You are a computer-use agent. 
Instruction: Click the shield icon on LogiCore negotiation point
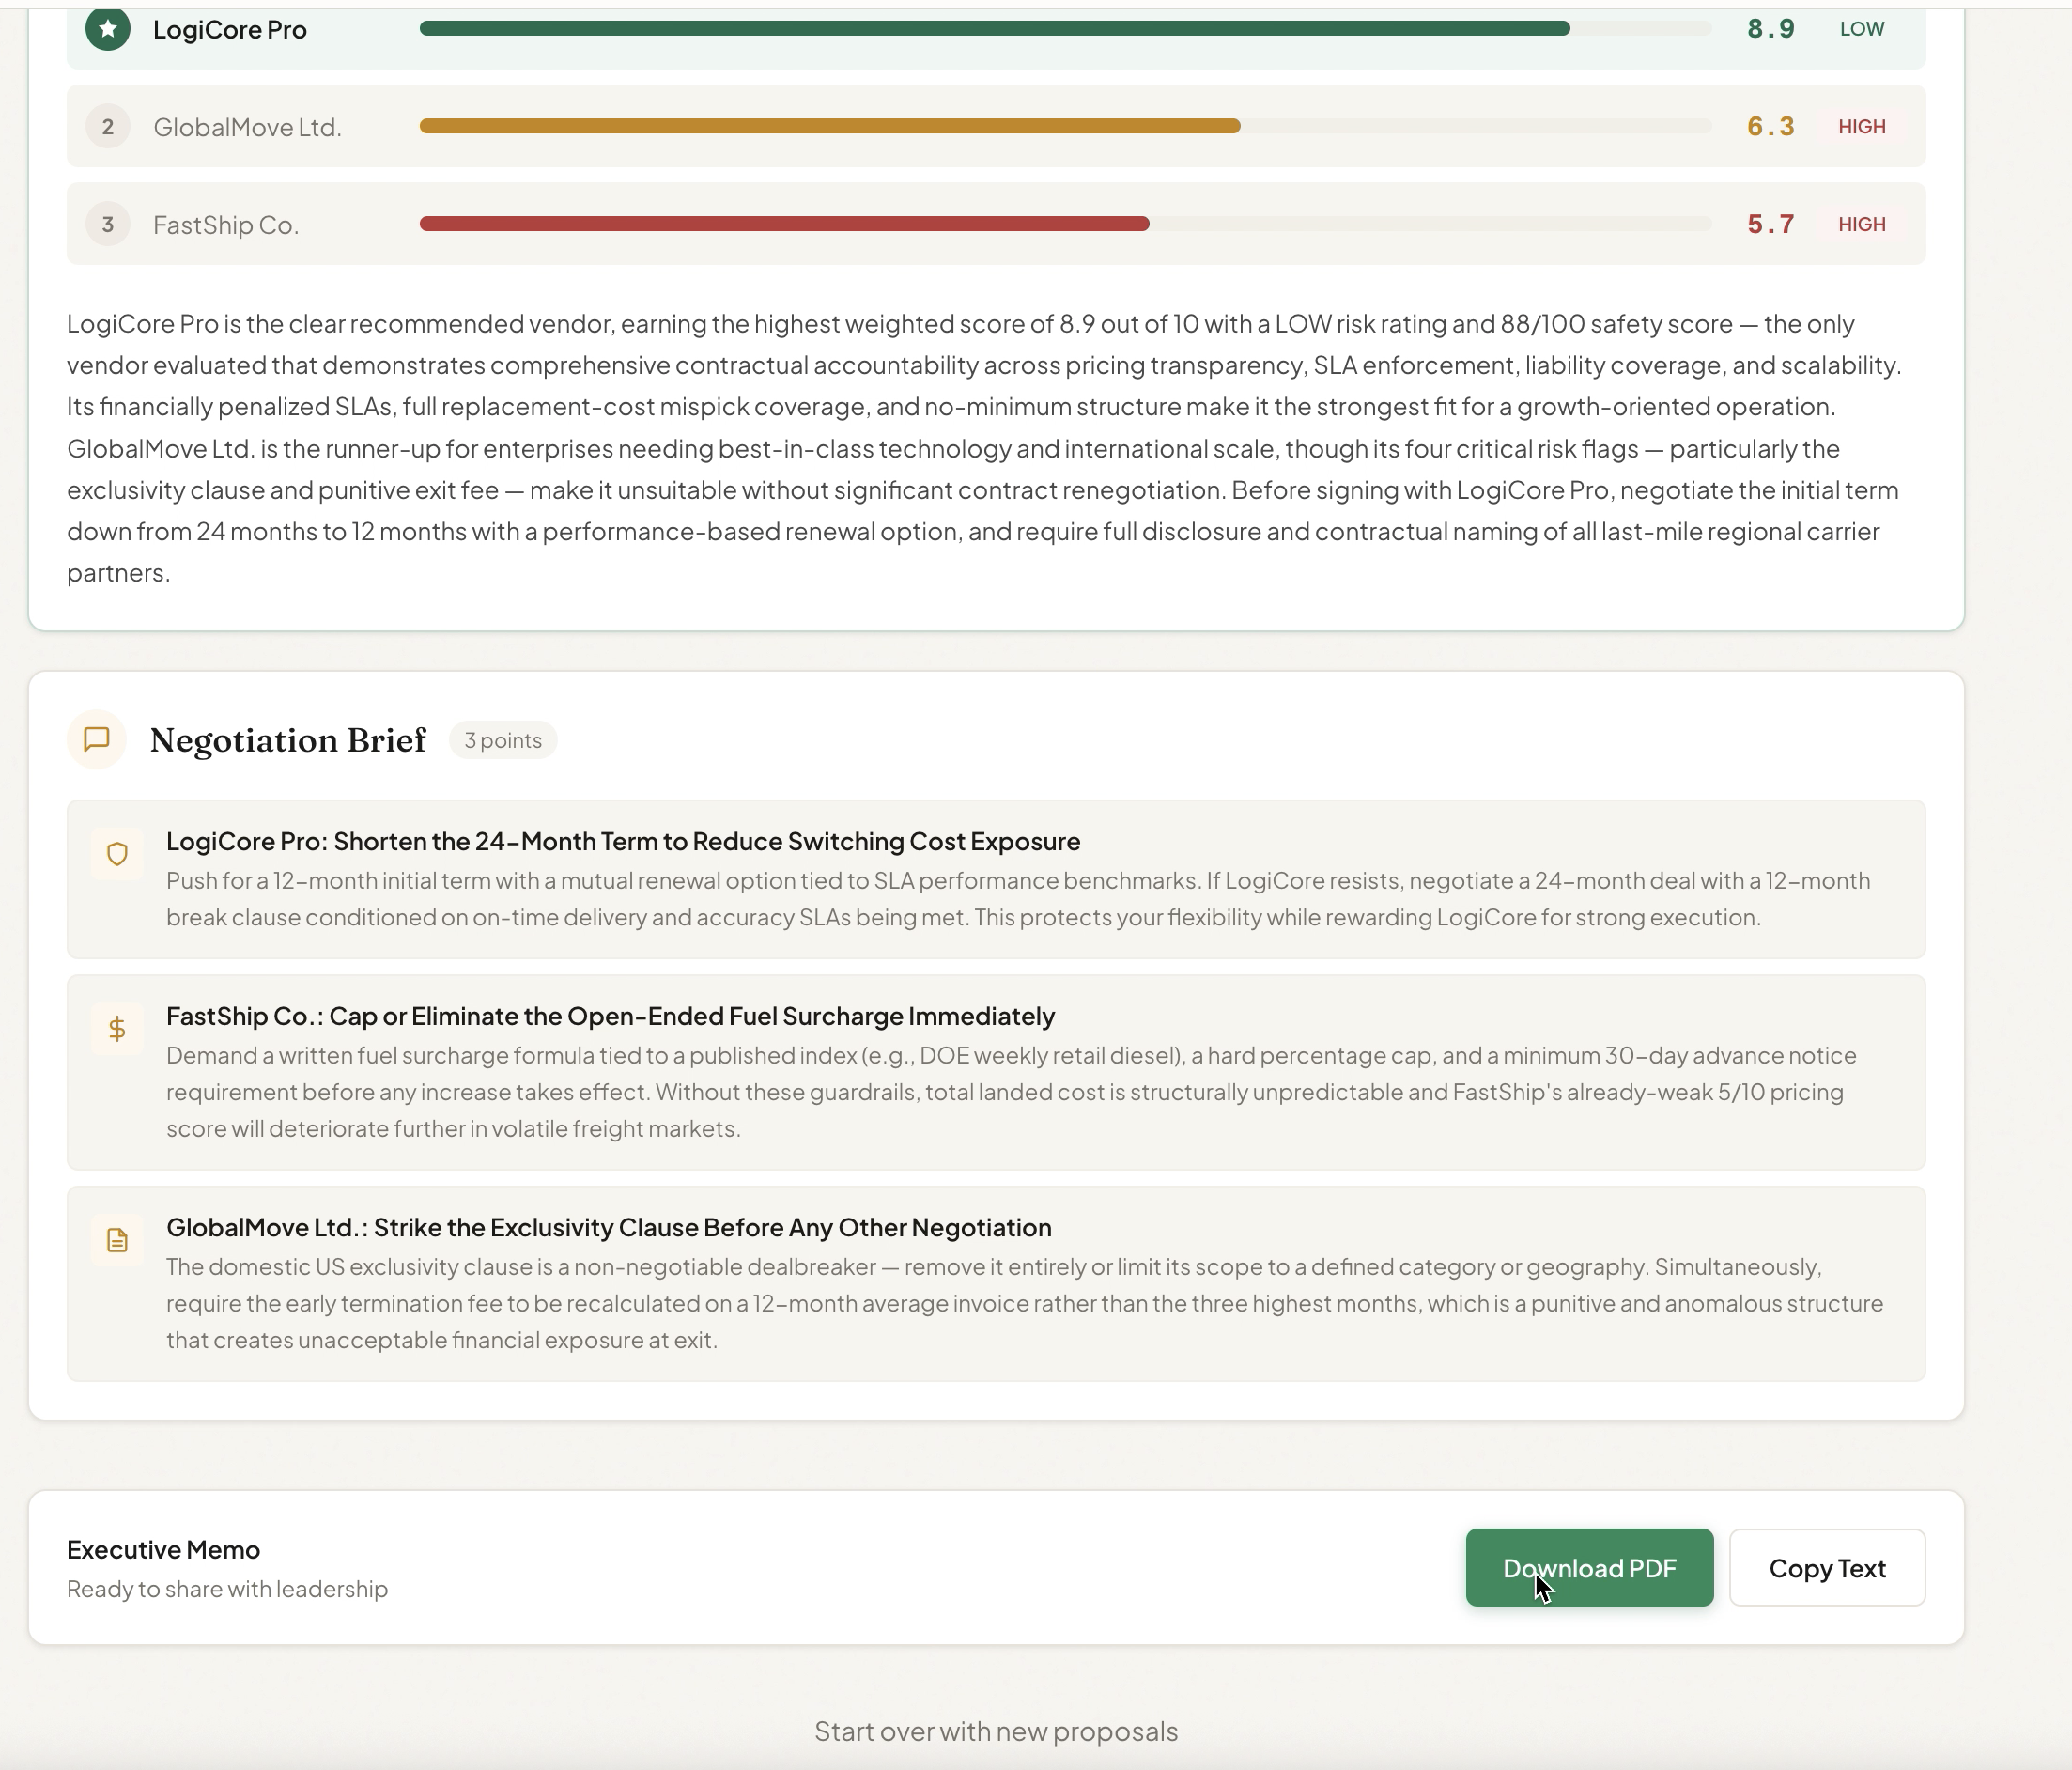pos(117,854)
